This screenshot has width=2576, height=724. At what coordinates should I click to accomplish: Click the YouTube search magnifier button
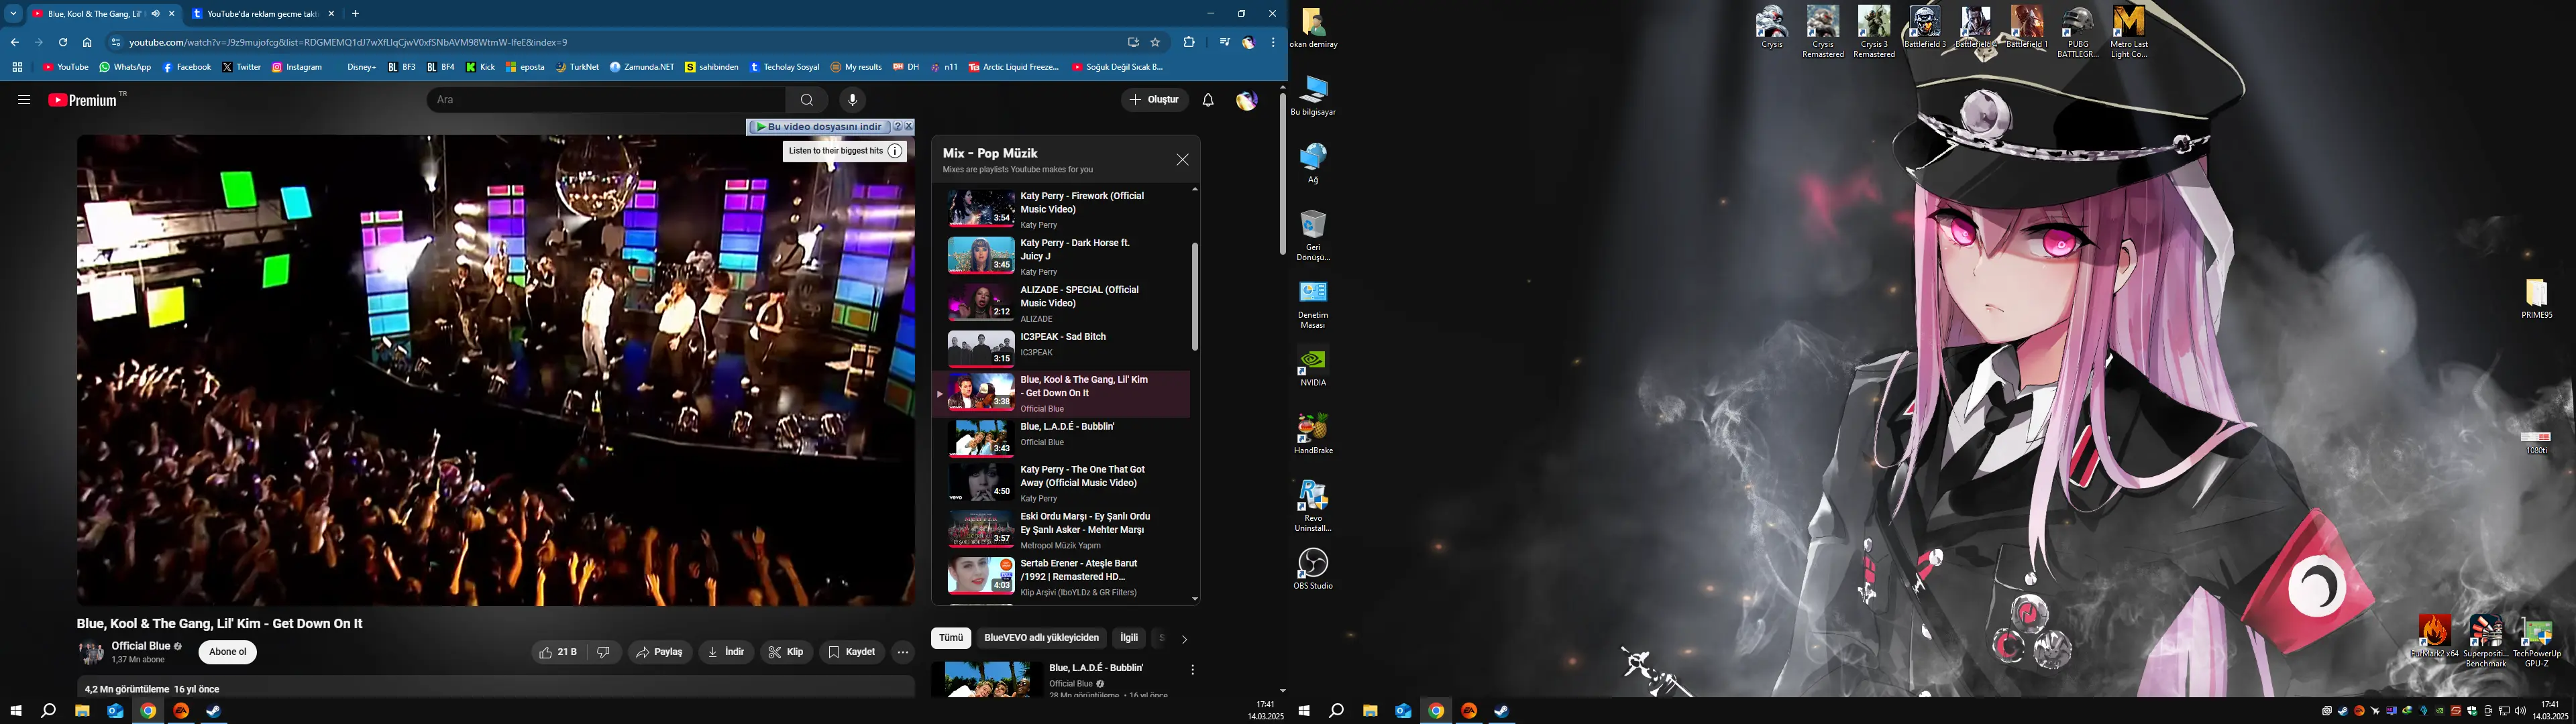[807, 100]
